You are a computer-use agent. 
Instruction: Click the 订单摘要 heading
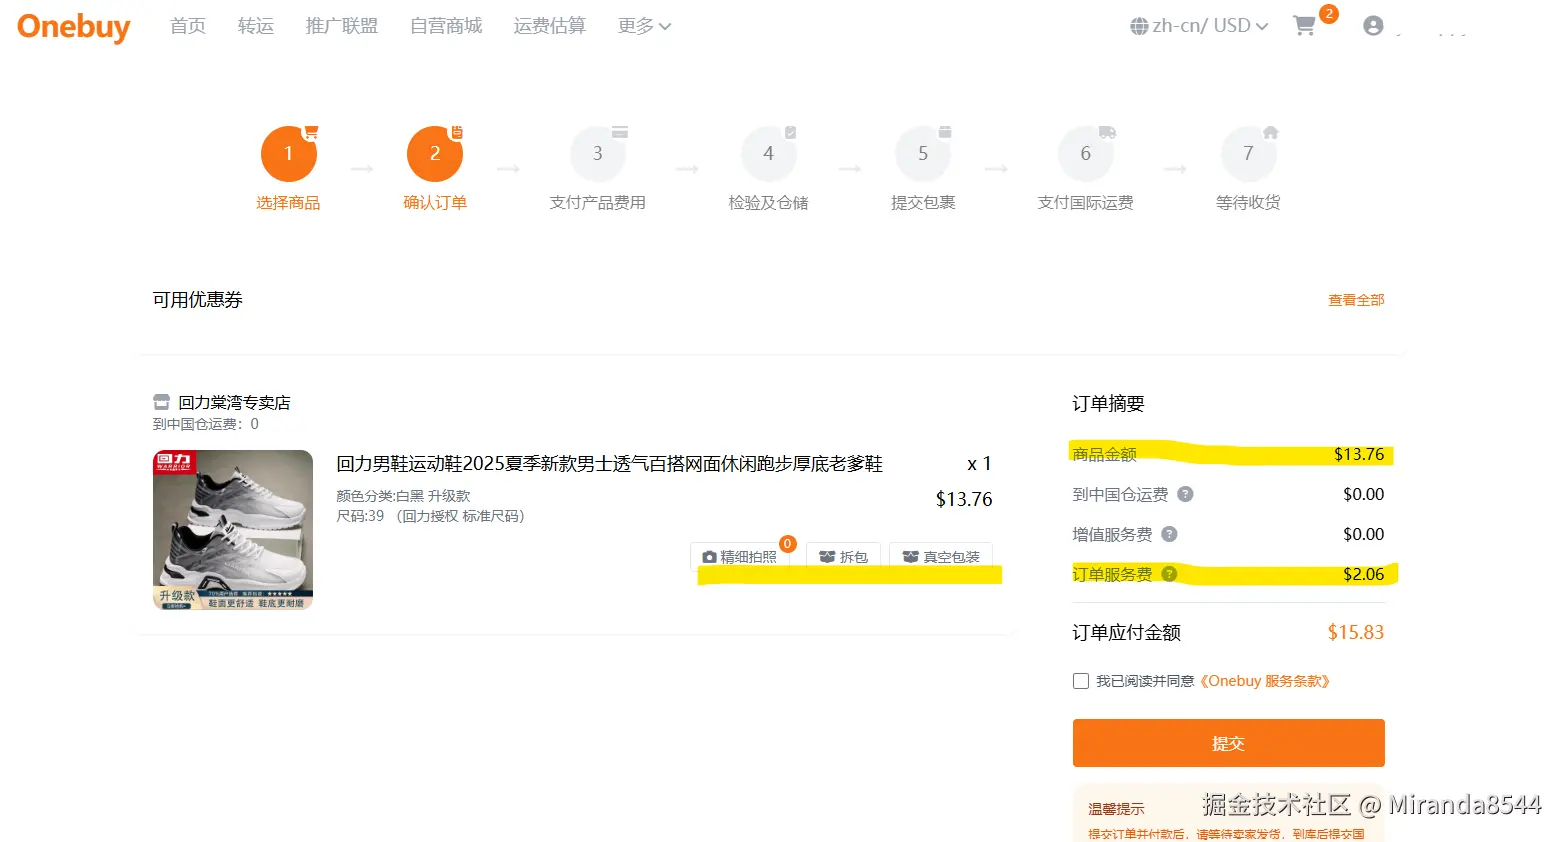[x=1108, y=404]
